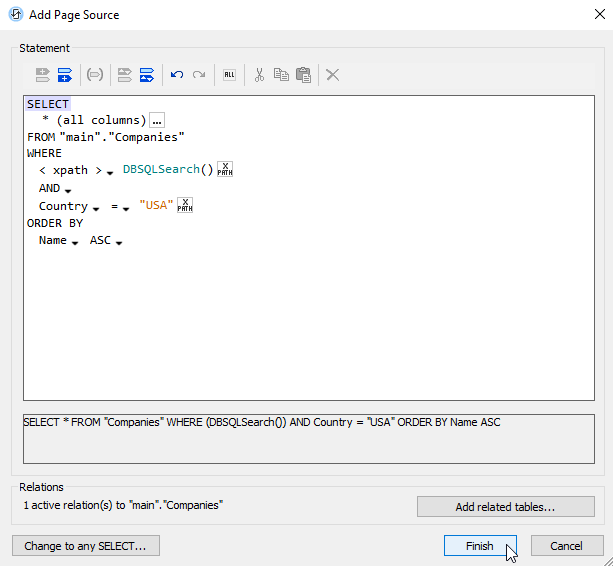This screenshot has width=613, height=566.
Task: Expand the xpath dropdown arrow
Action: coord(109,174)
